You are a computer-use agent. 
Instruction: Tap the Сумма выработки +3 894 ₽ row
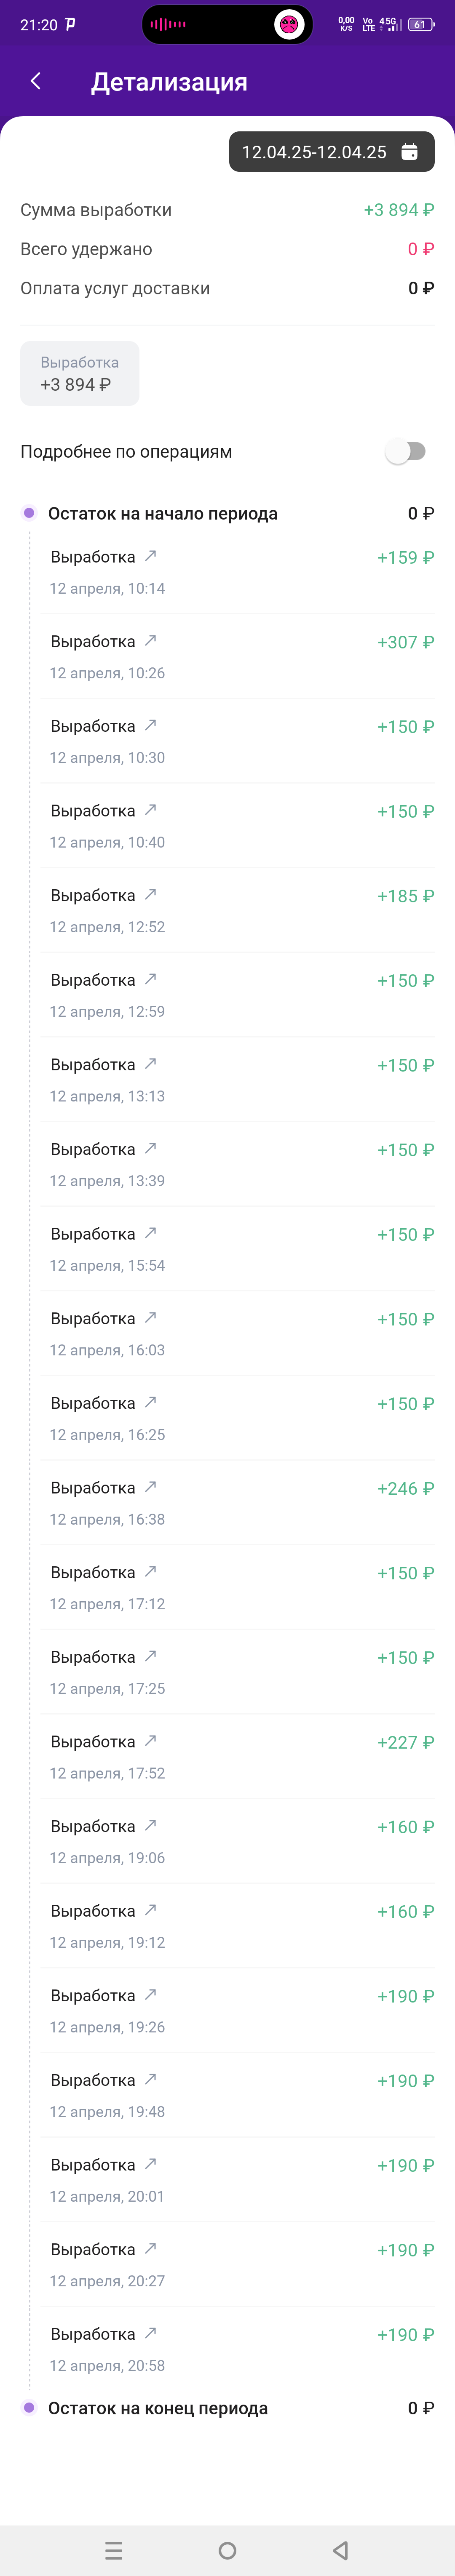tap(227, 210)
